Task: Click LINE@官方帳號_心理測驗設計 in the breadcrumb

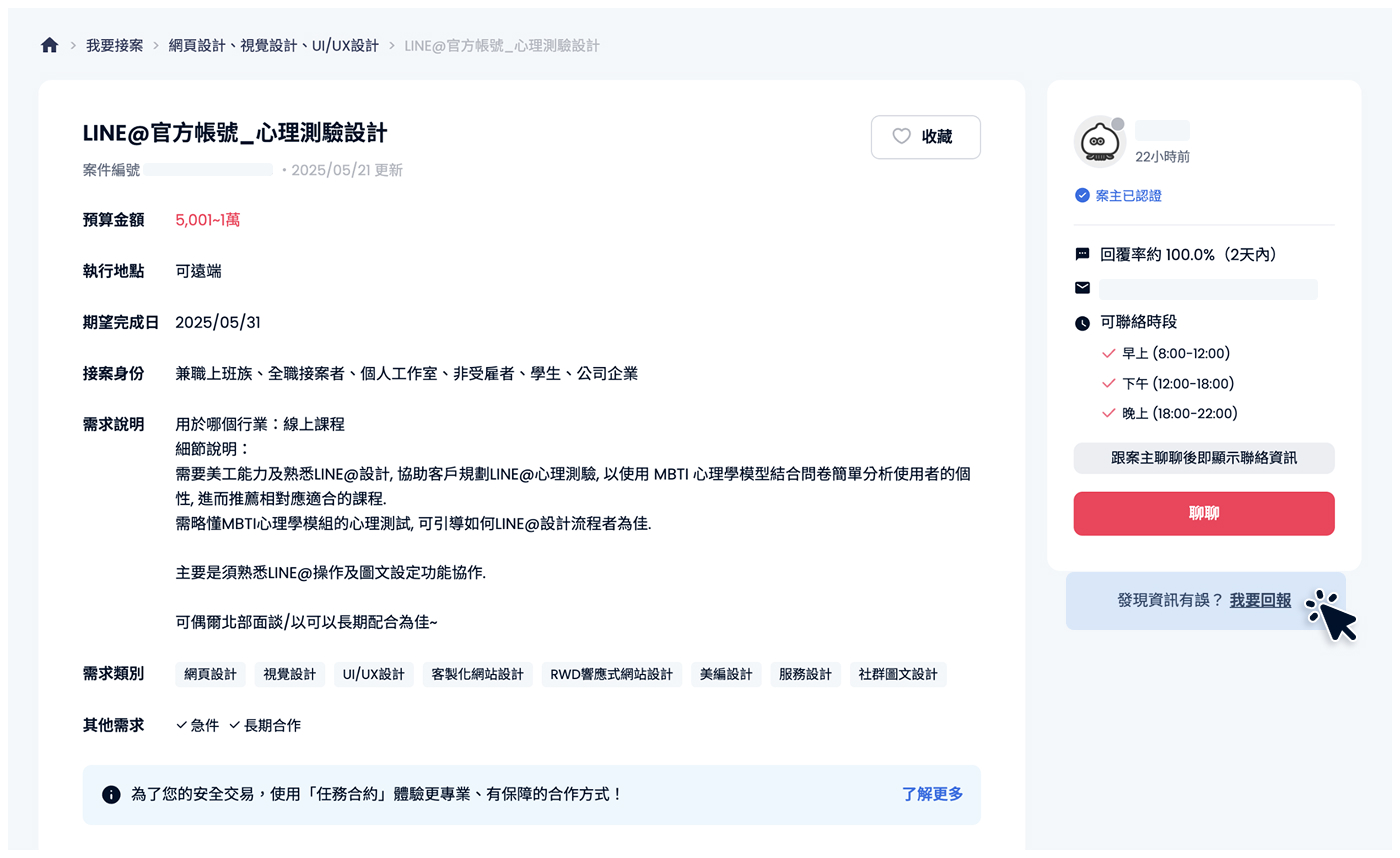Action: [502, 46]
